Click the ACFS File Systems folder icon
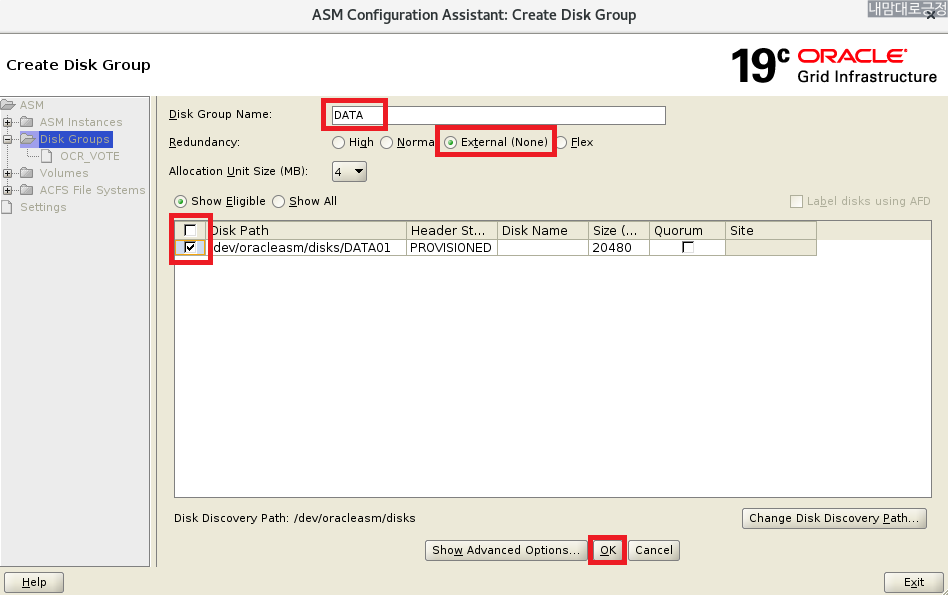948x595 pixels. tap(27, 190)
